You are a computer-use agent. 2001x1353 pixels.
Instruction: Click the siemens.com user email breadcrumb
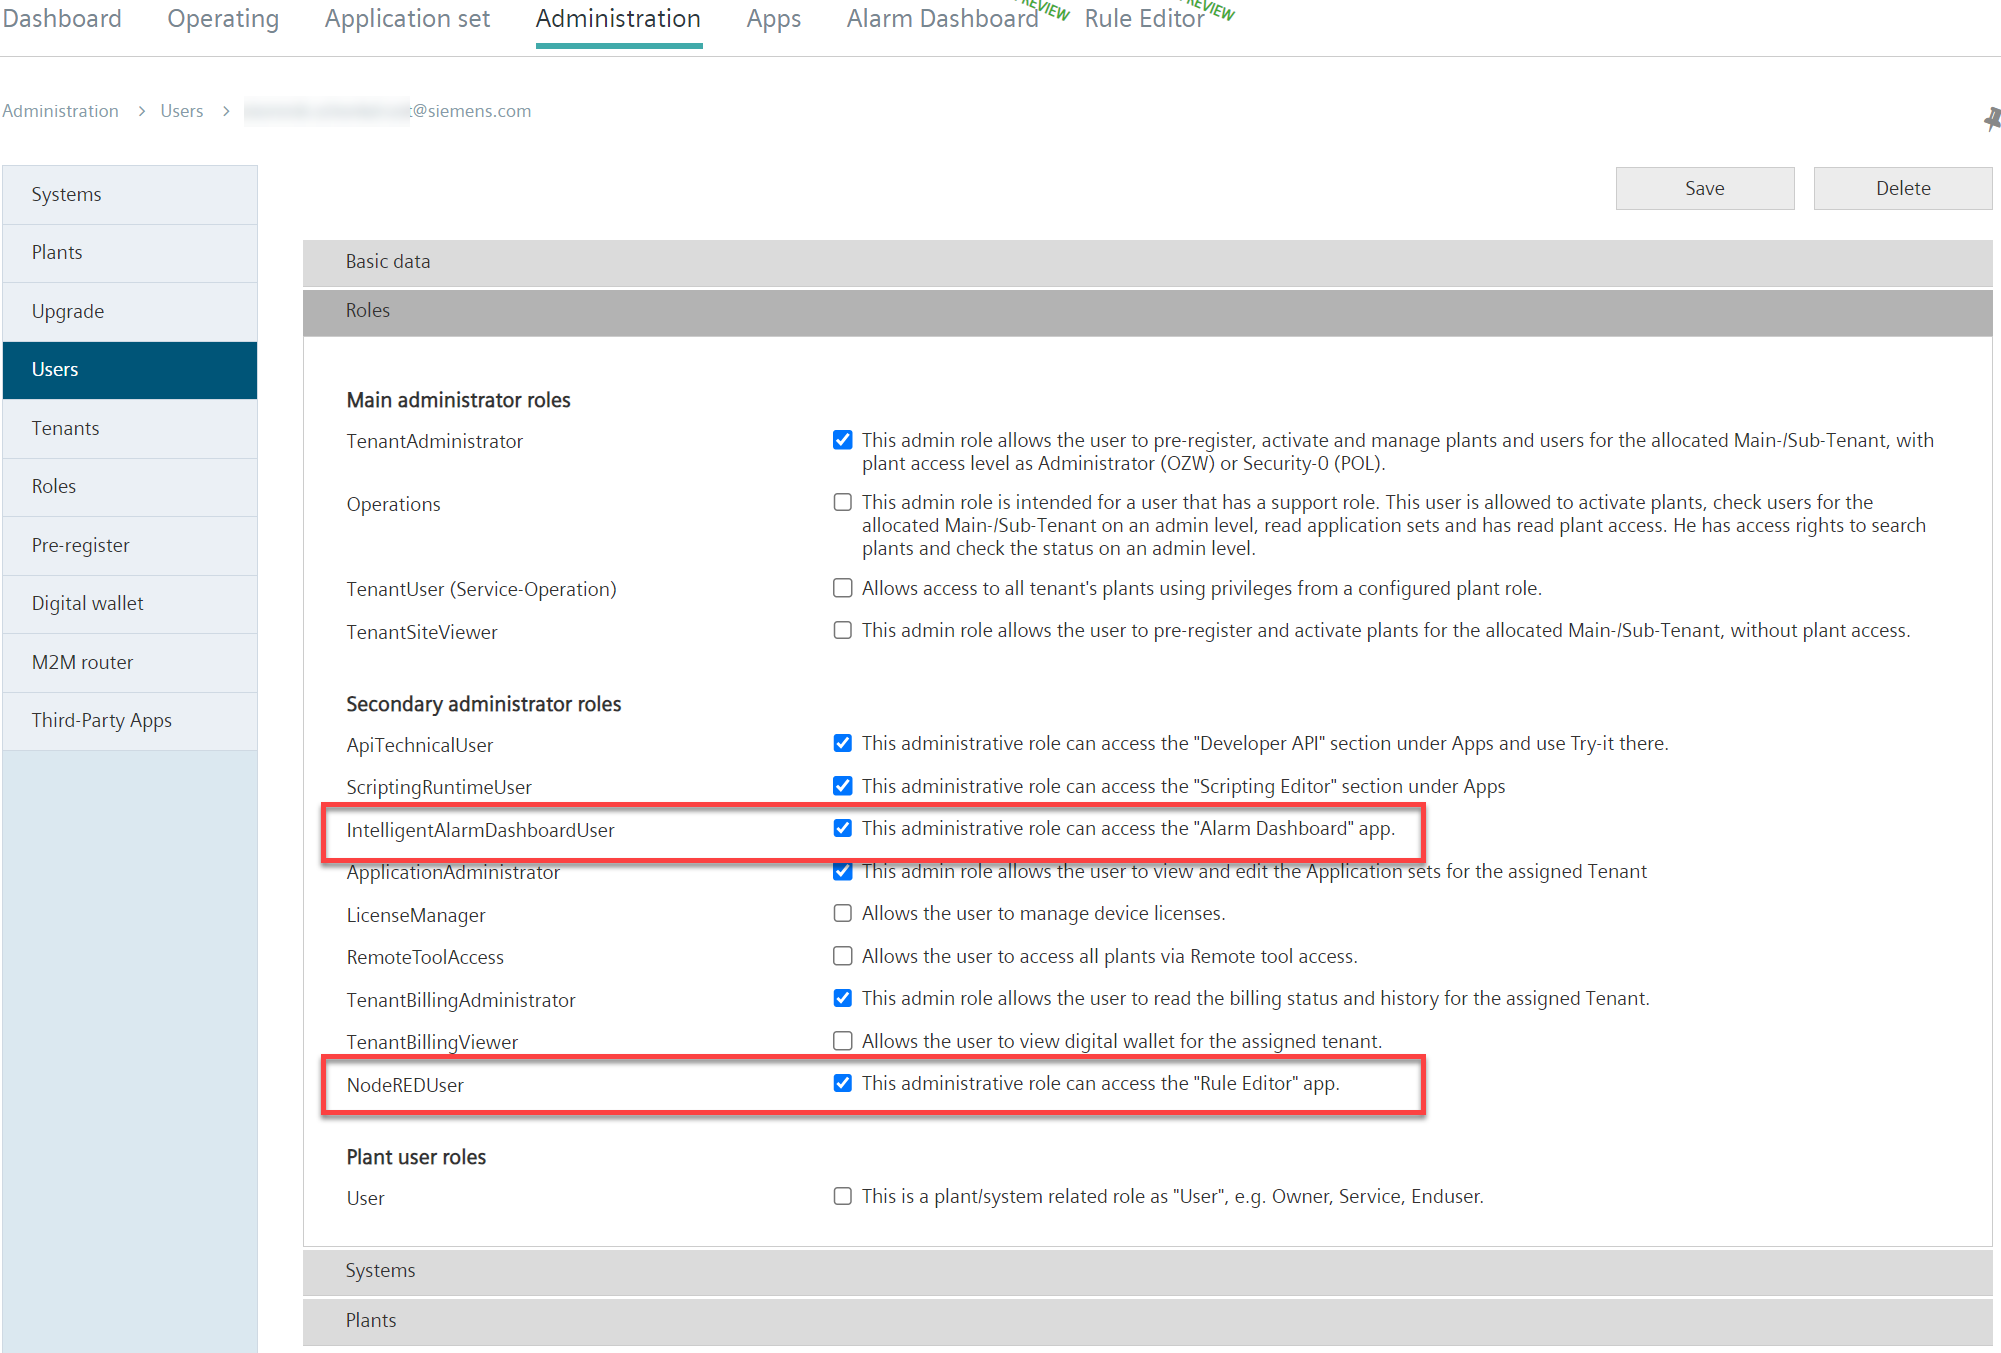pos(388,111)
